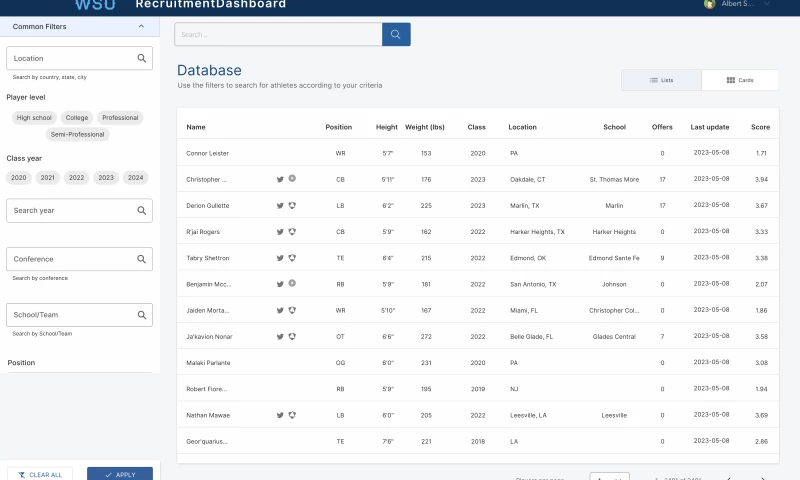Screen dimensions: 800x480
Task: Open Benjamin Mcc...'s Twitter icon
Action: click(x=280, y=284)
